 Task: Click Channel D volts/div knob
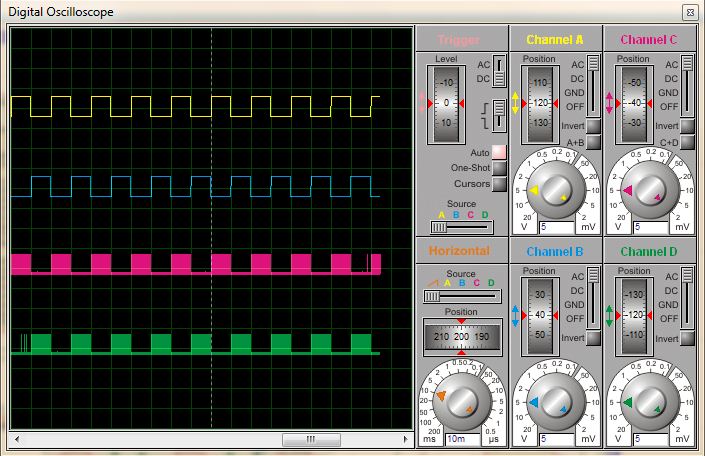point(650,402)
